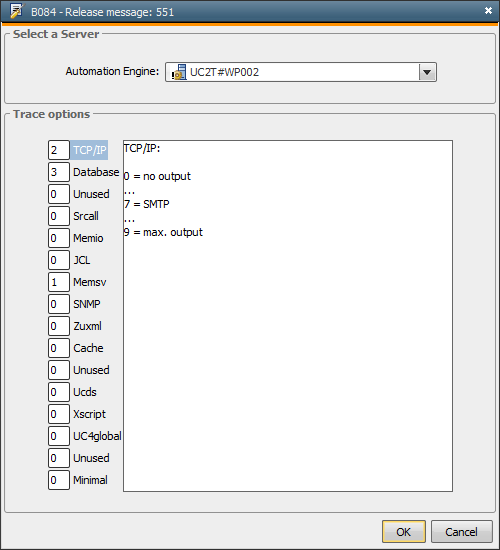Select the Minimal trace value field
The height and width of the screenshot is (550, 500).
[x=59, y=480]
